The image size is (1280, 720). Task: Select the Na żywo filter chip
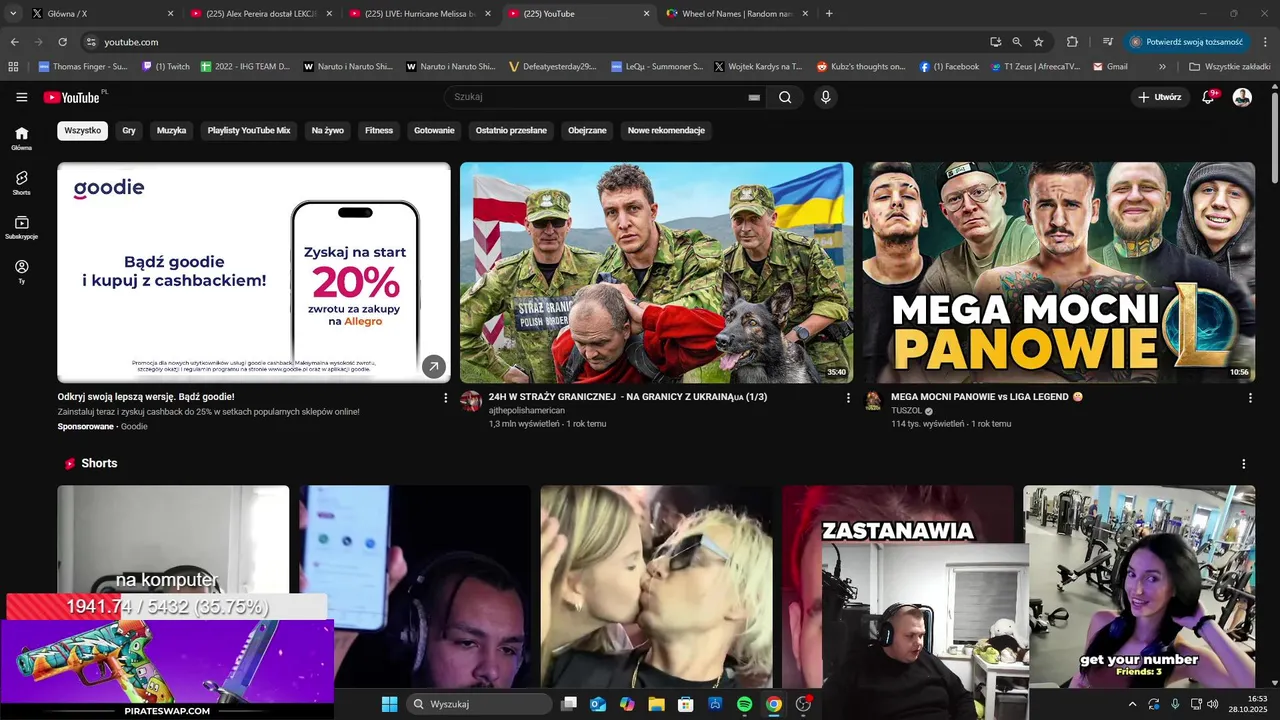pos(328,130)
